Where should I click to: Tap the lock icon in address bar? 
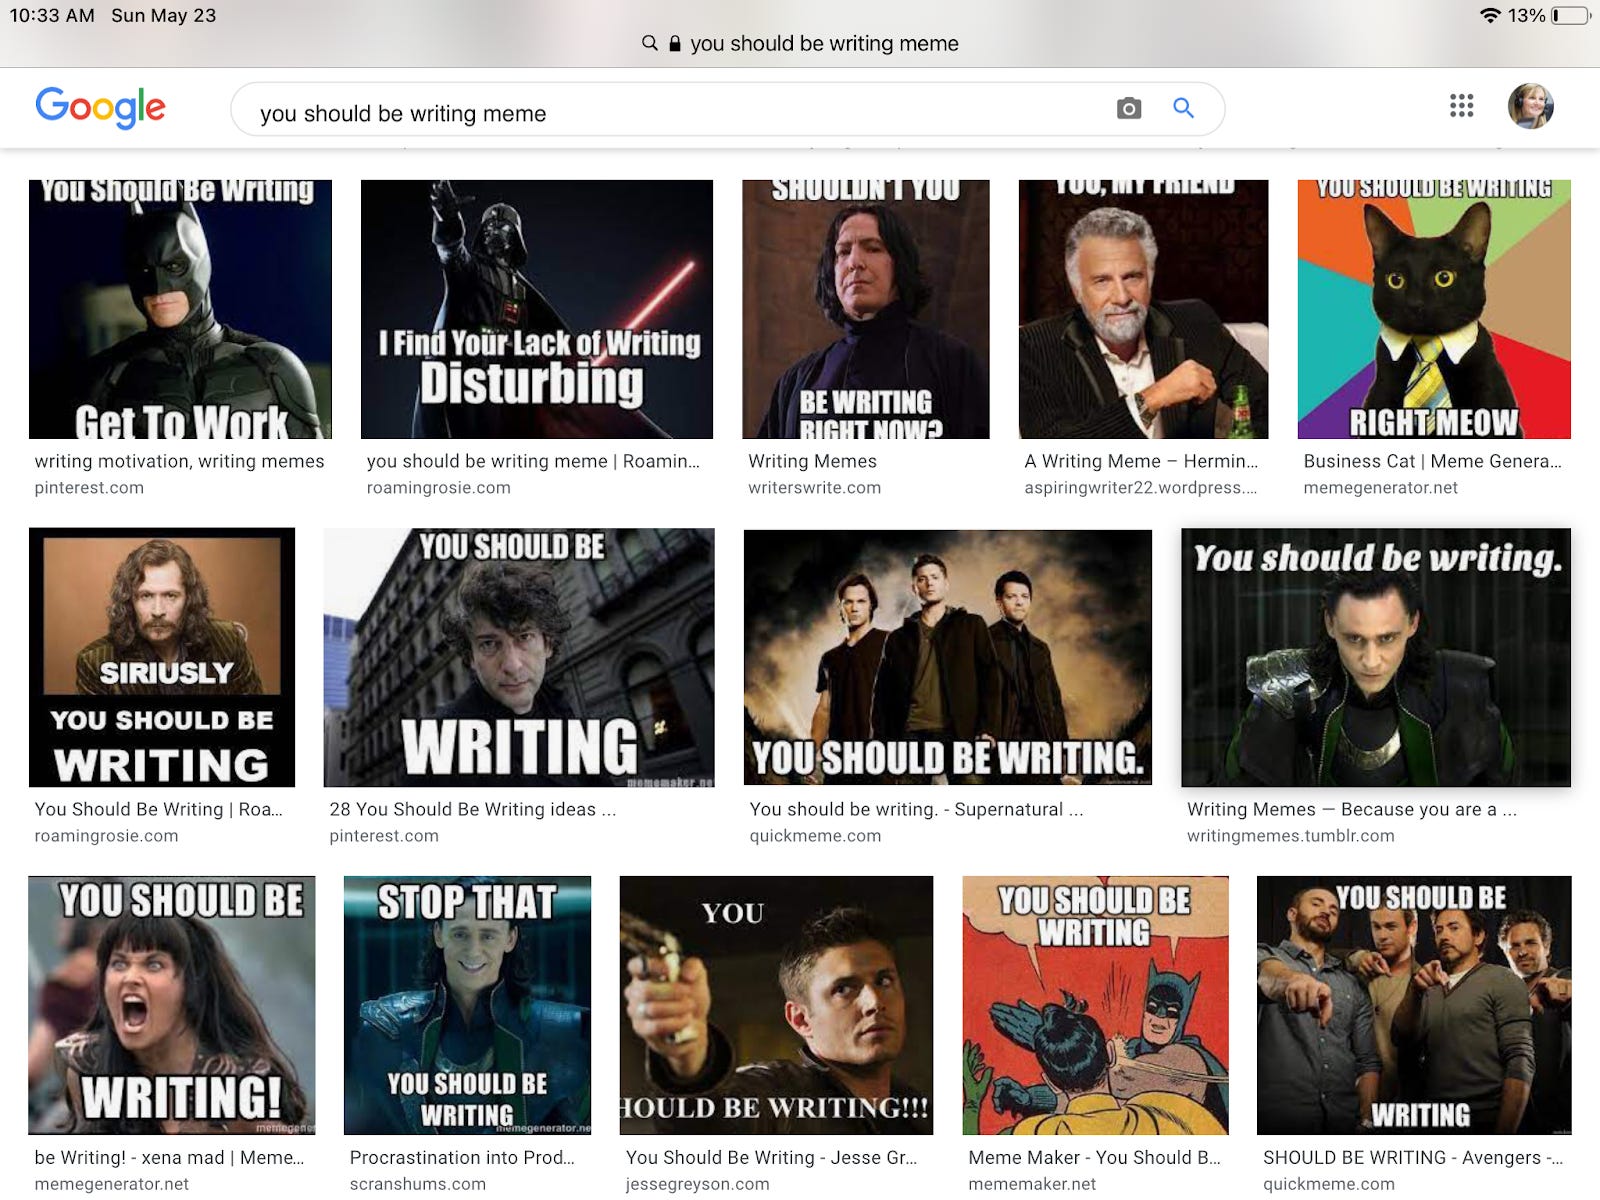(675, 43)
